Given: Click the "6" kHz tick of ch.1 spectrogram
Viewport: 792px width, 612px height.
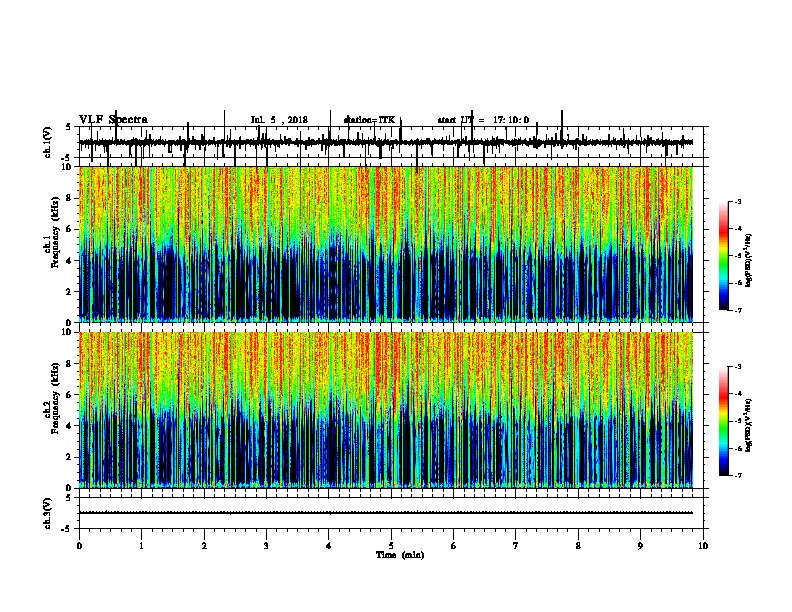Looking at the screenshot, I should (x=70, y=229).
